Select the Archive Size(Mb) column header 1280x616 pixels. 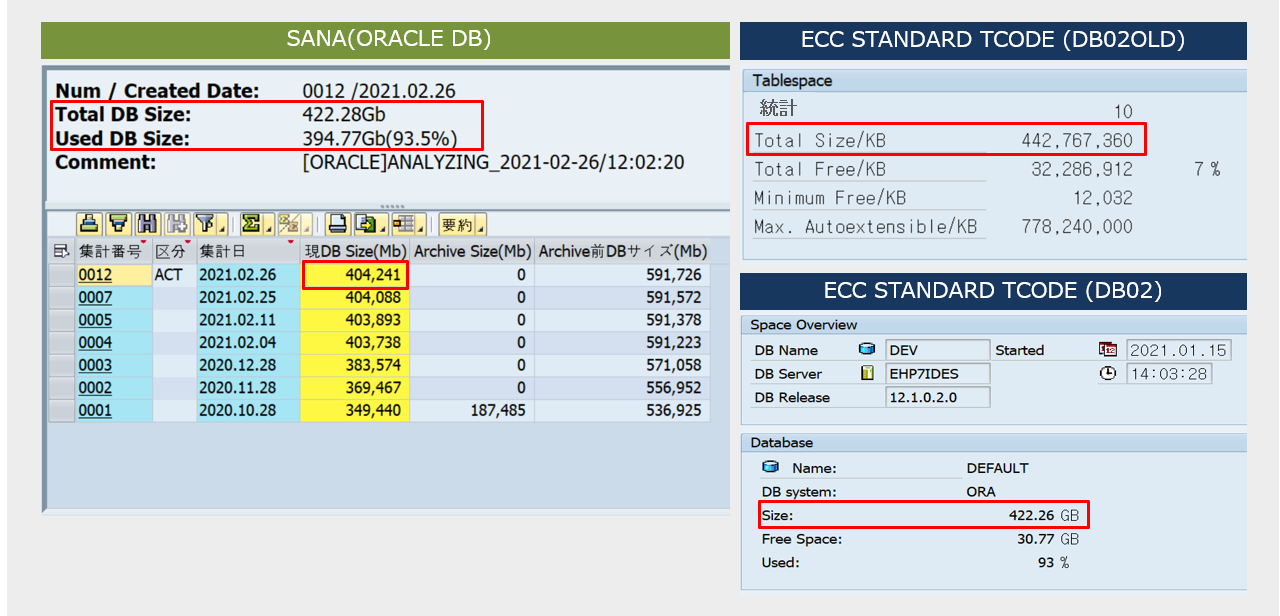coord(472,251)
